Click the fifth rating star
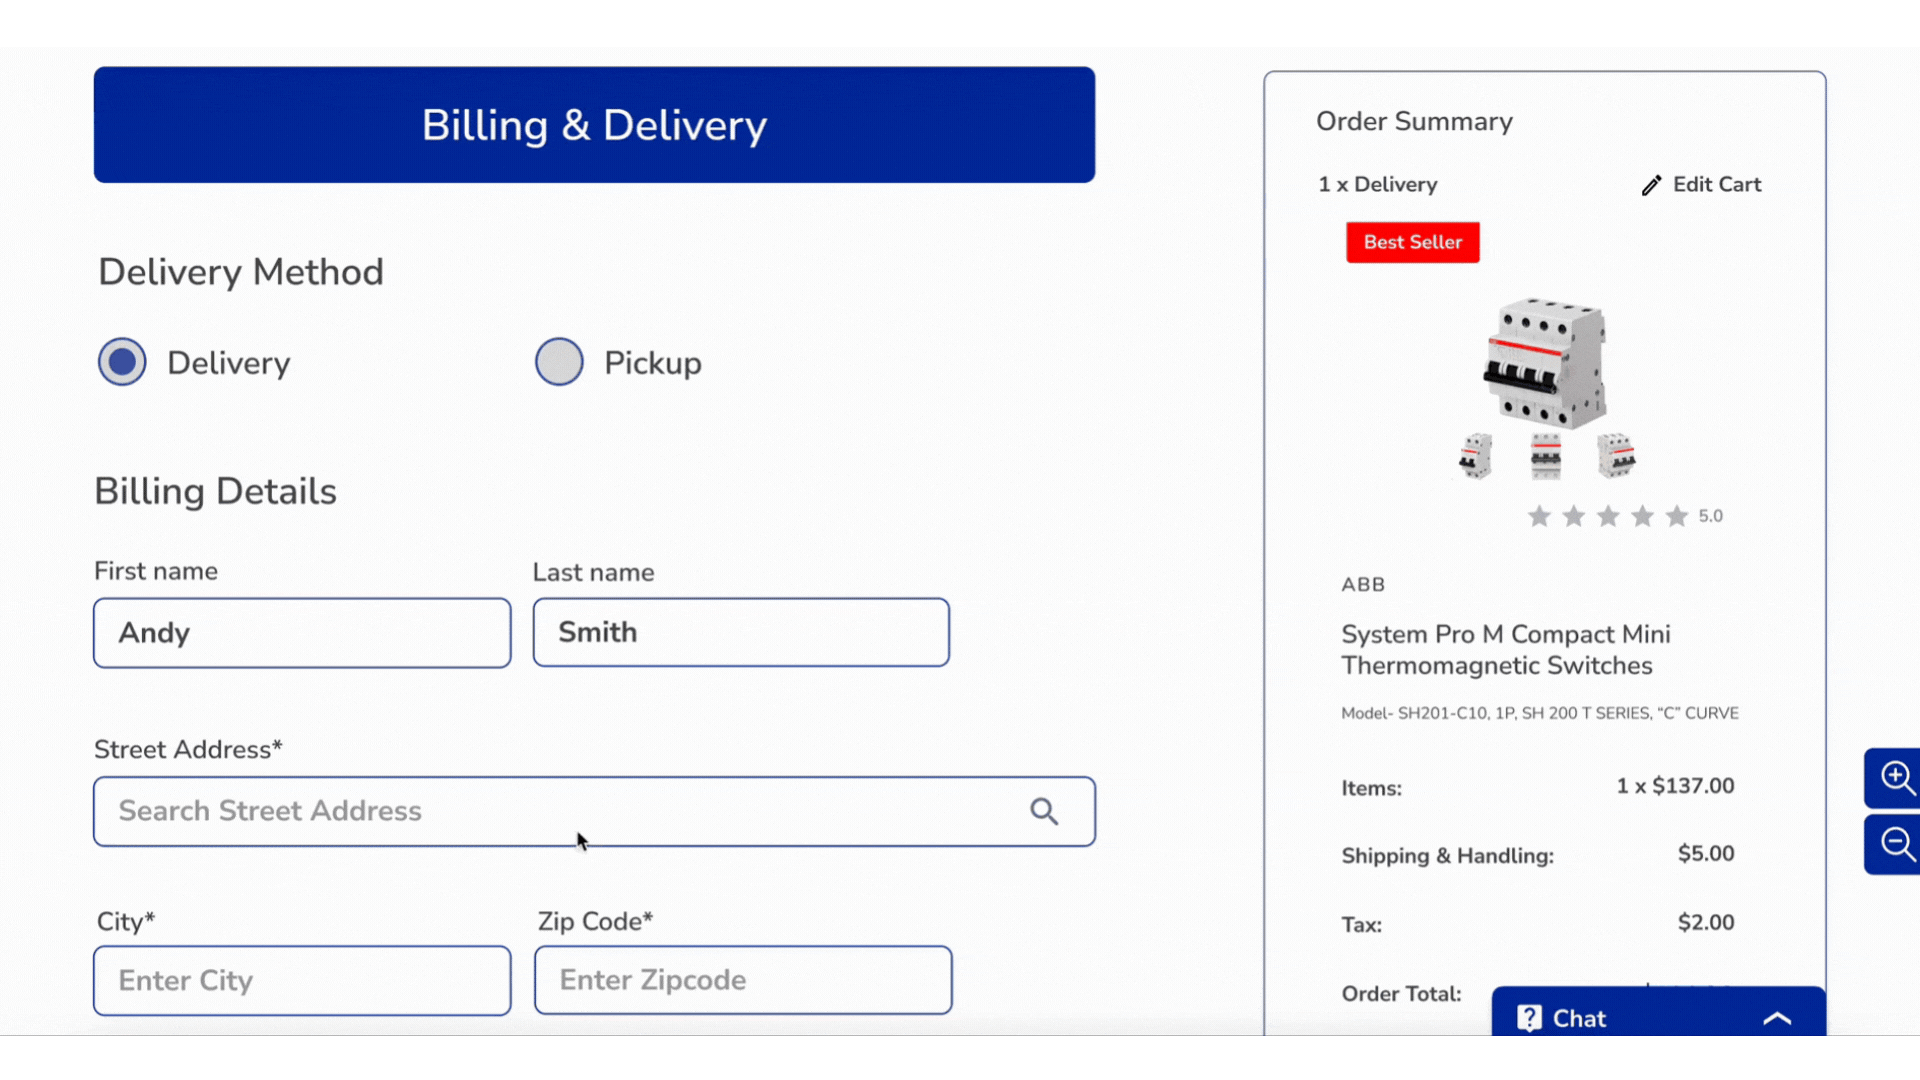Viewport: 1920px width, 1080px height. 1676,516
